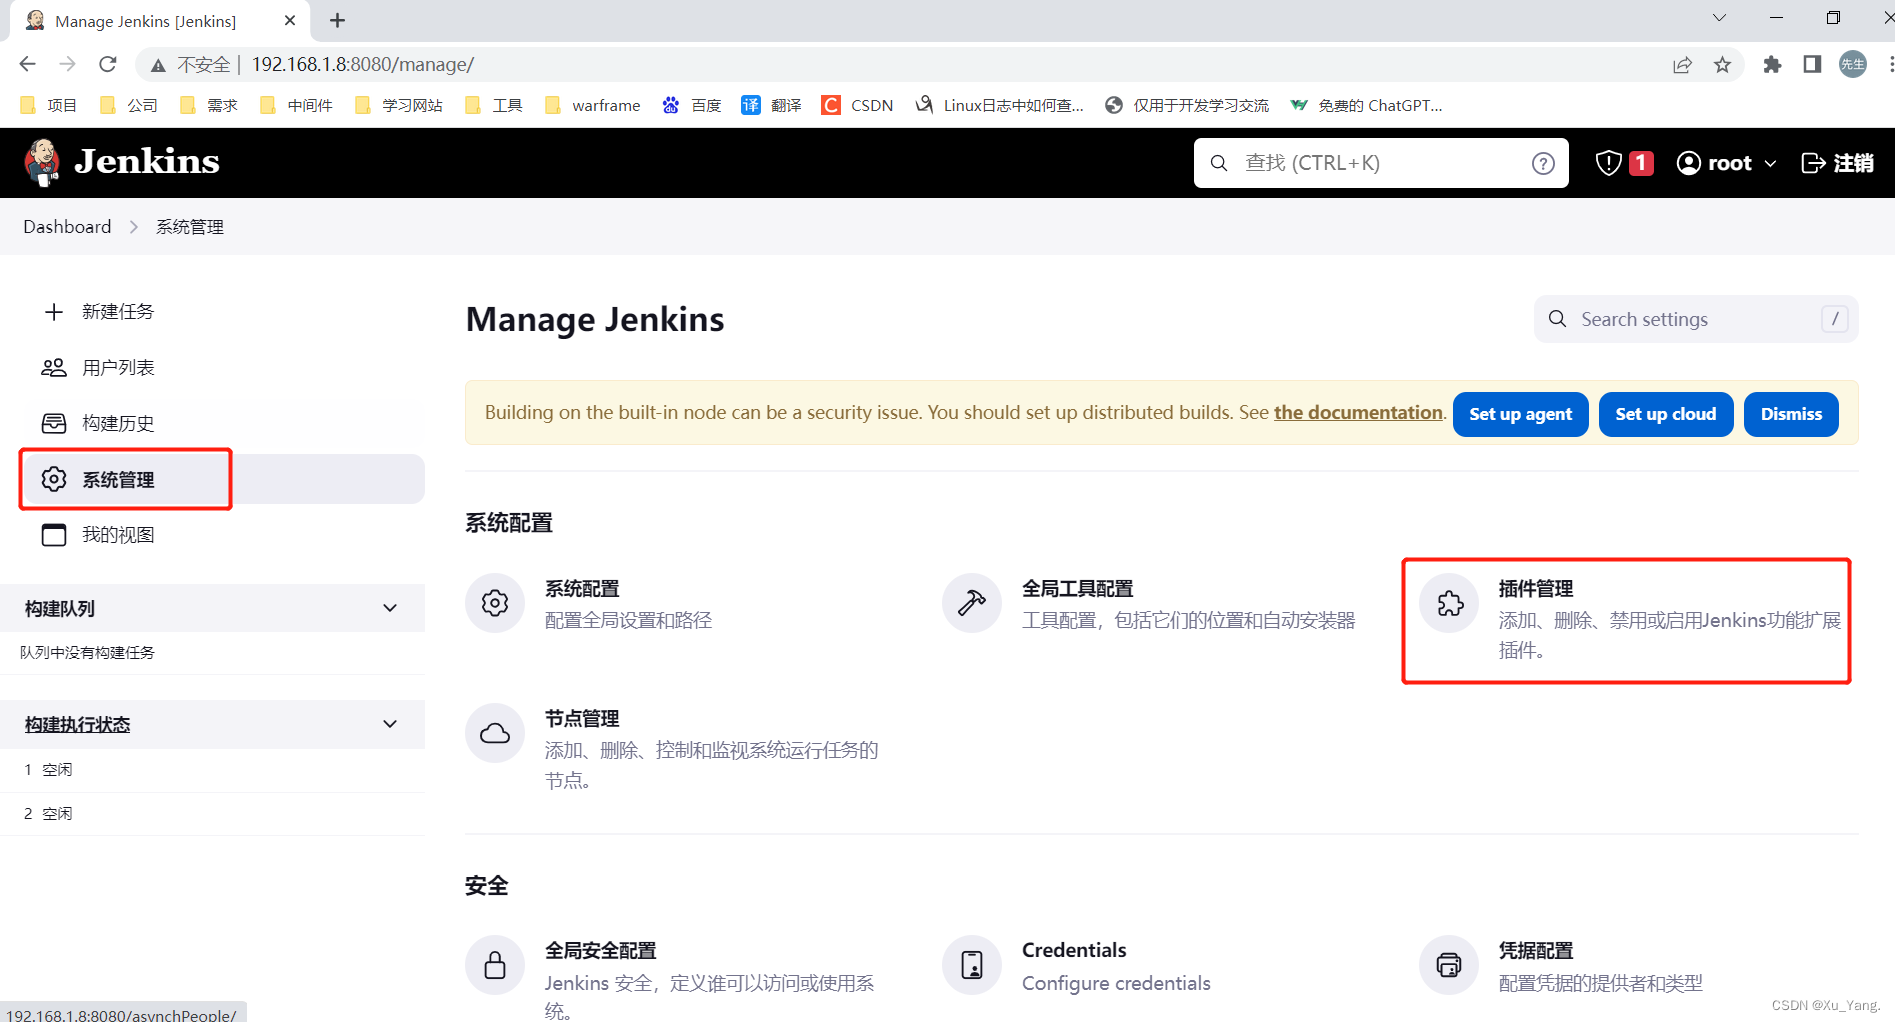
Task: Open the 百度 bookmark
Action: click(692, 105)
